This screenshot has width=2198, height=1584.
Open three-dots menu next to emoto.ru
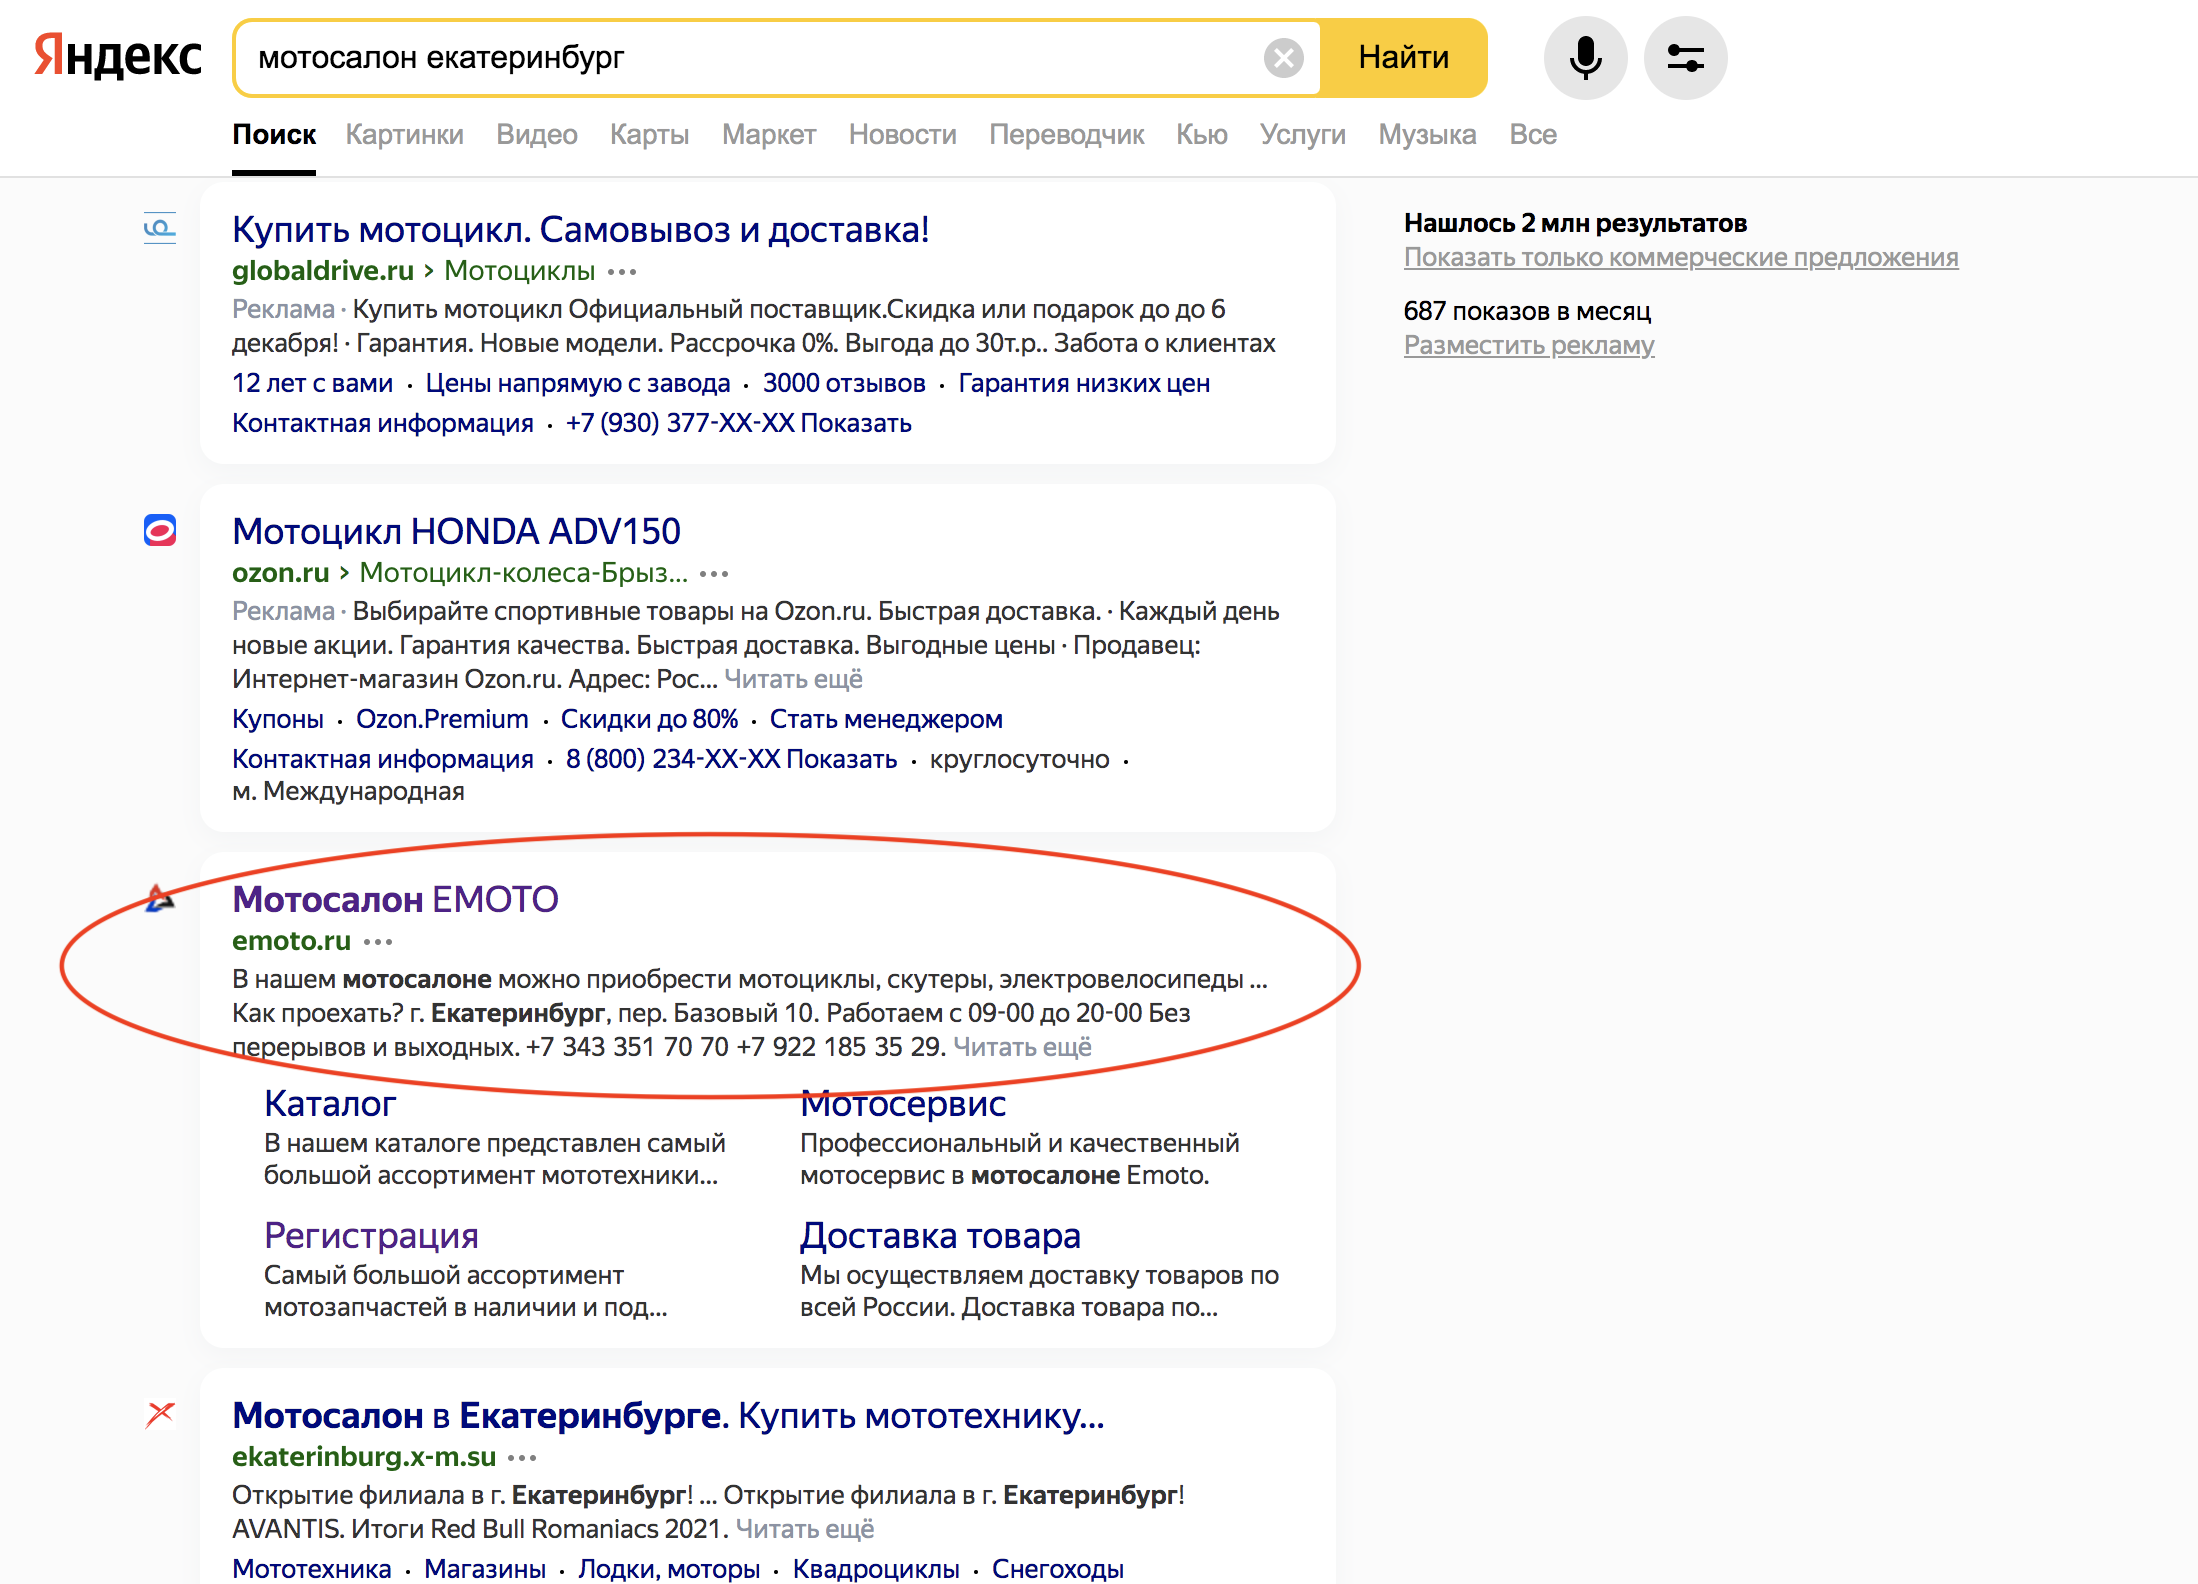[x=378, y=942]
